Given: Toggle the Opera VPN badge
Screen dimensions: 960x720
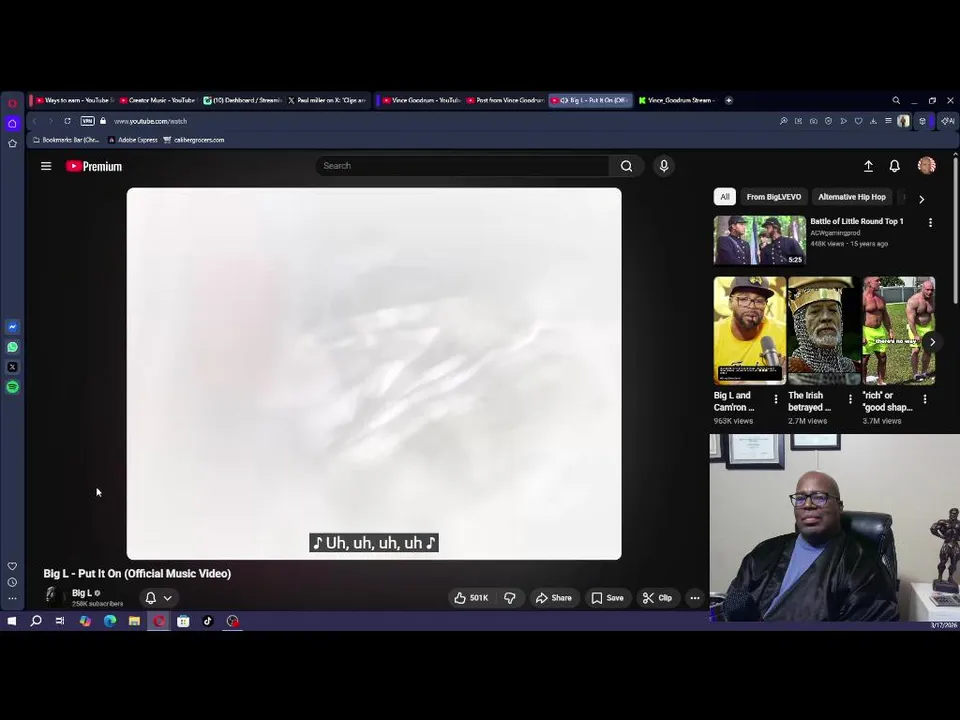Looking at the screenshot, I should coord(88,121).
